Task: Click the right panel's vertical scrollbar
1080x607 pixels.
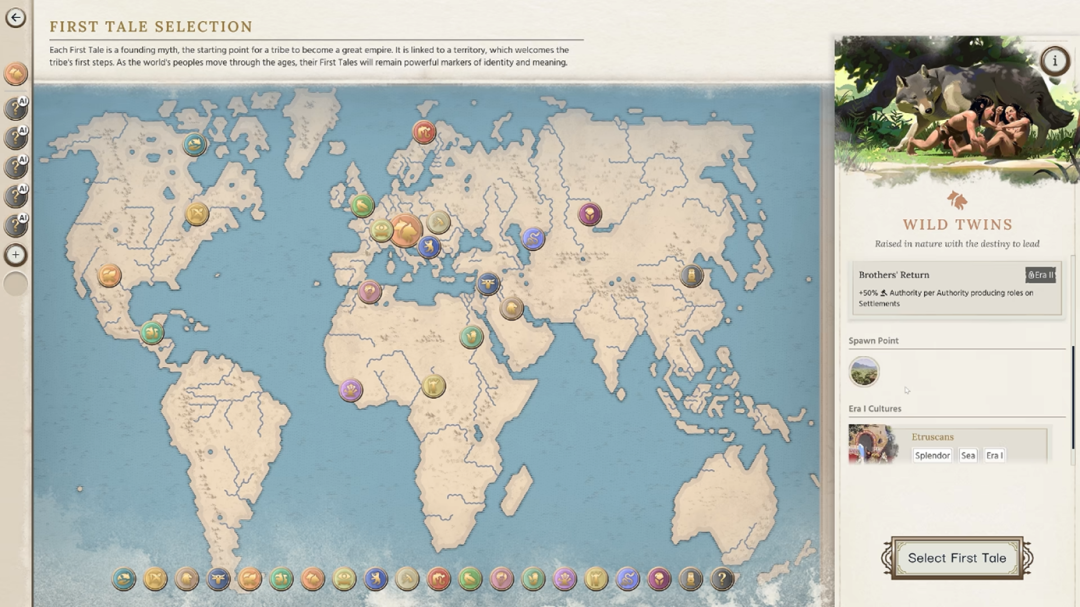Action: point(1072,396)
